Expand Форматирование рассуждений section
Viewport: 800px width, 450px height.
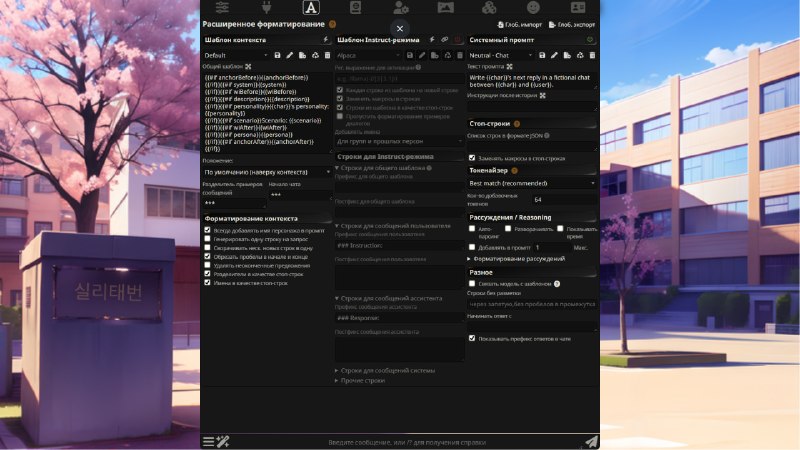tap(516, 259)
